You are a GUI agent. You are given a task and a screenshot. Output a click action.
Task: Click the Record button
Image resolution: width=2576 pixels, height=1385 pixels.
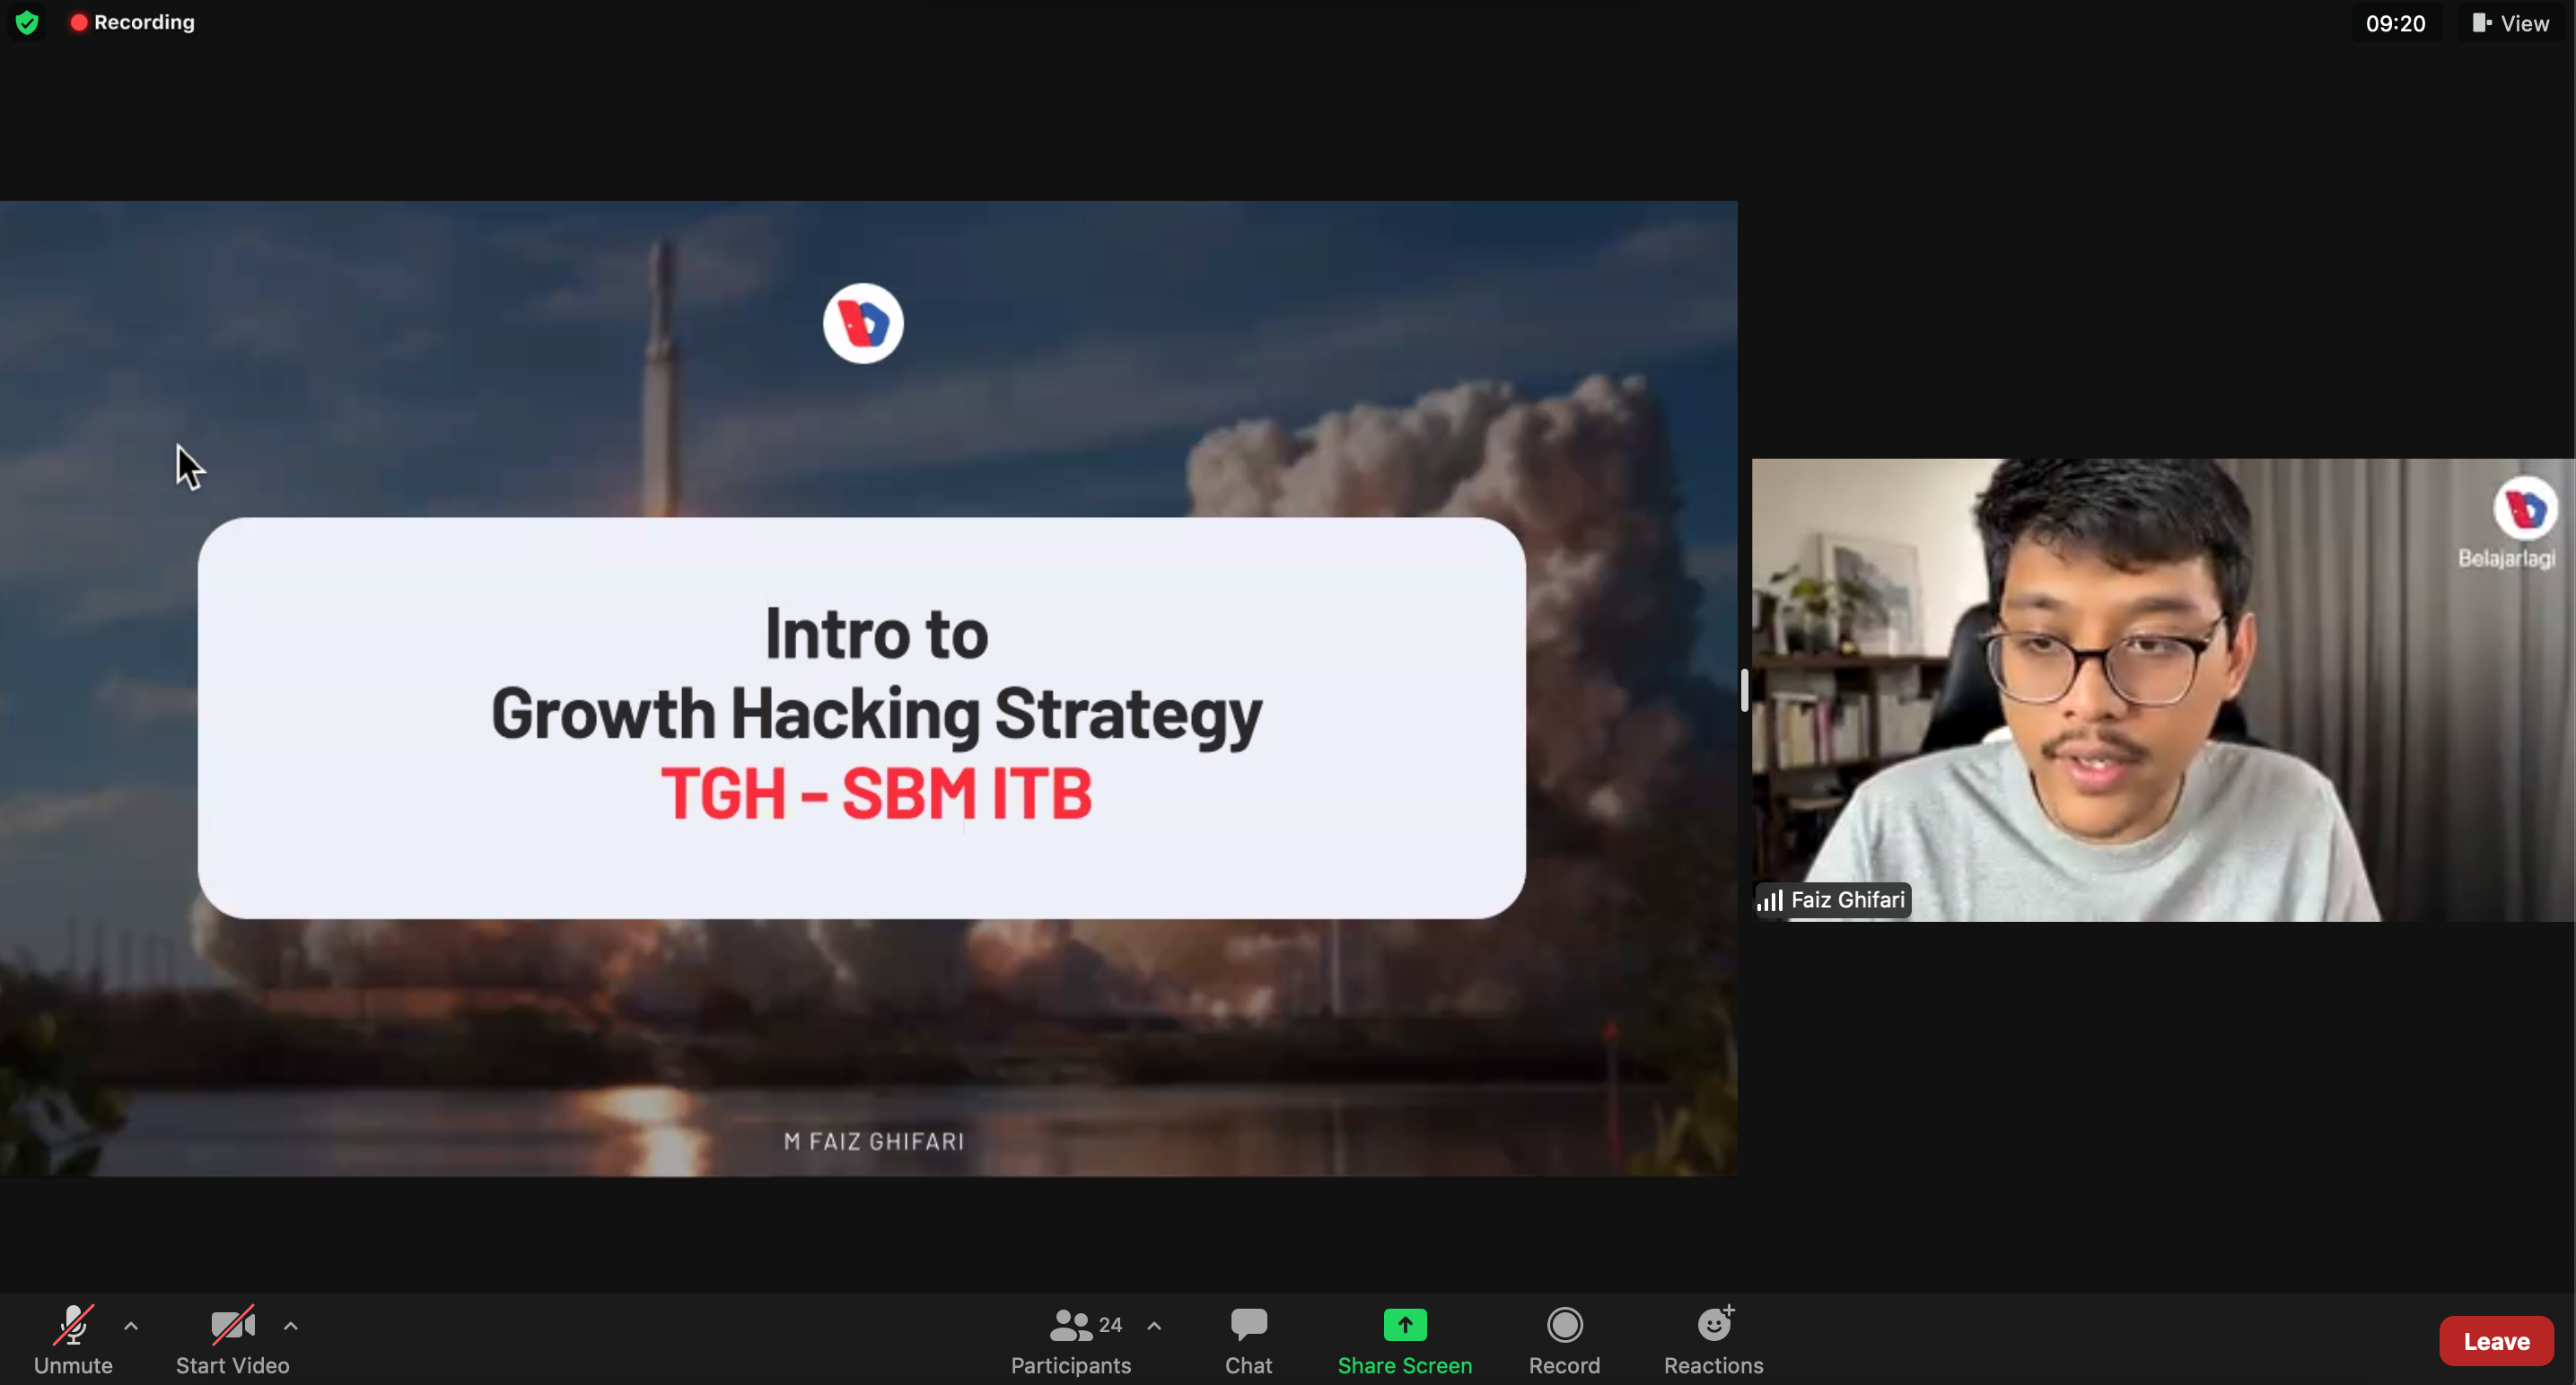click(x=1565, y=1340)
